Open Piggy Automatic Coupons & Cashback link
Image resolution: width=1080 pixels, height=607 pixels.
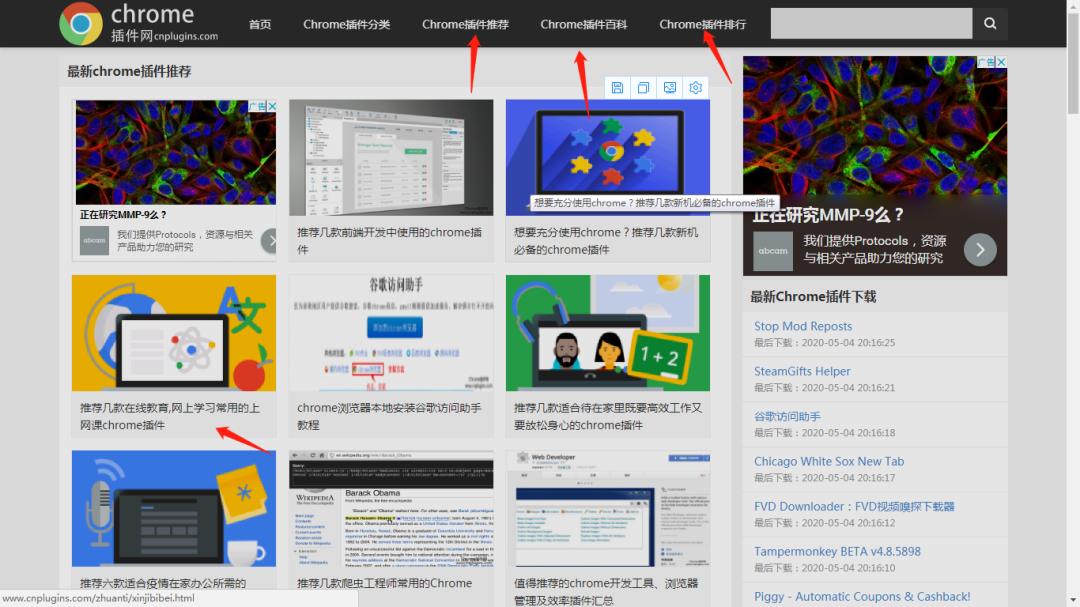tap(862, 596)
